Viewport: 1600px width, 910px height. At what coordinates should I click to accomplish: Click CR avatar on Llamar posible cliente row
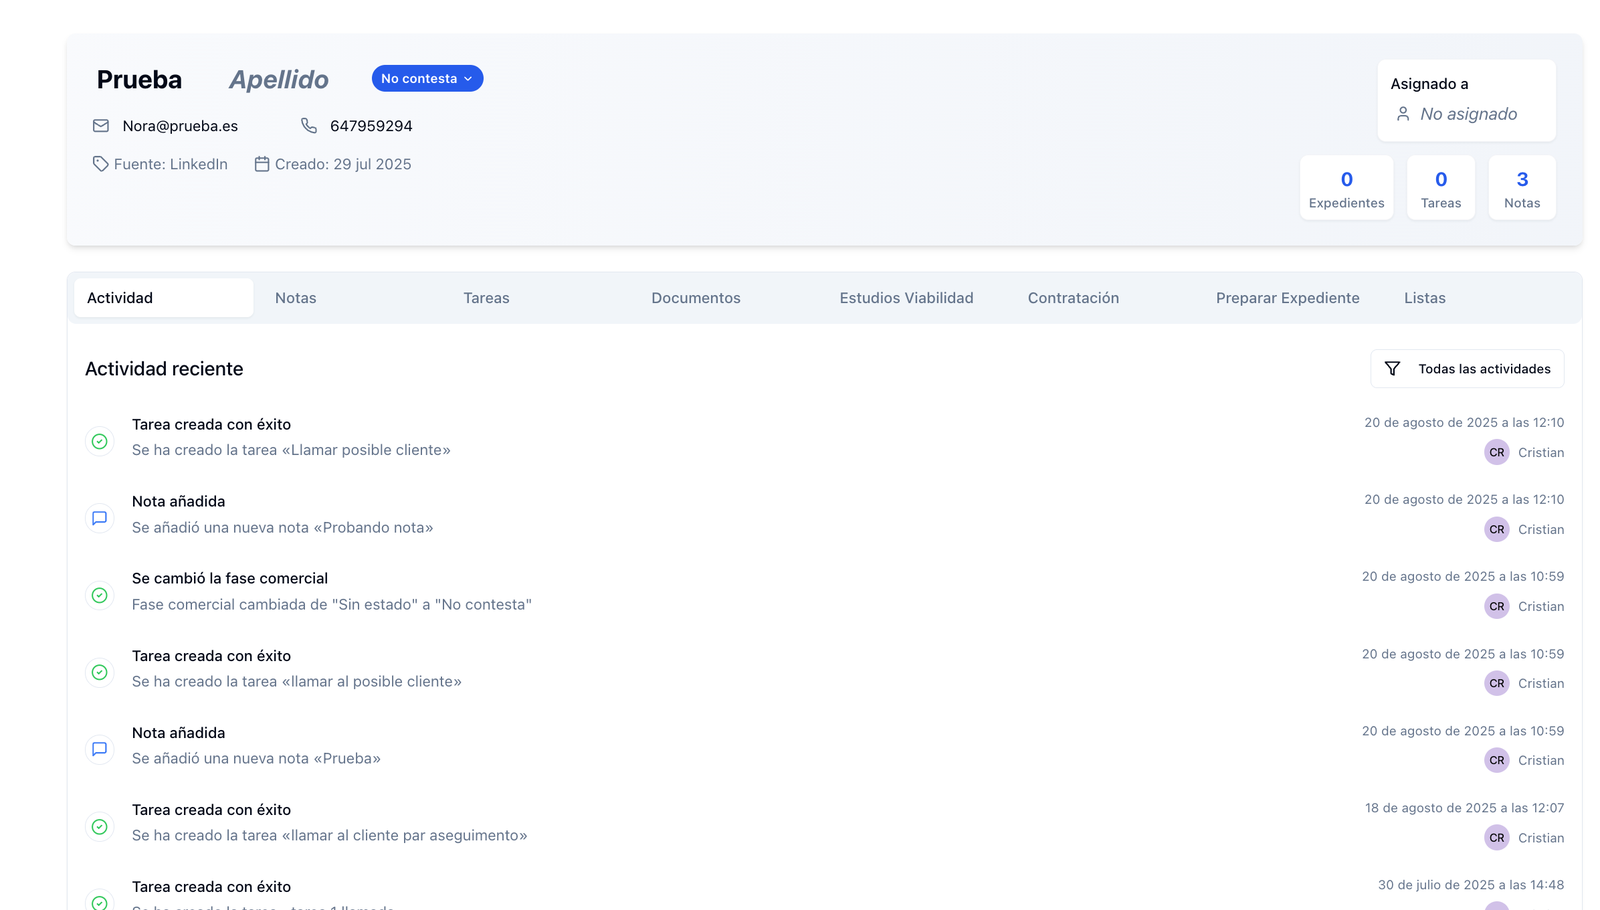click(x=1497, y=452)
